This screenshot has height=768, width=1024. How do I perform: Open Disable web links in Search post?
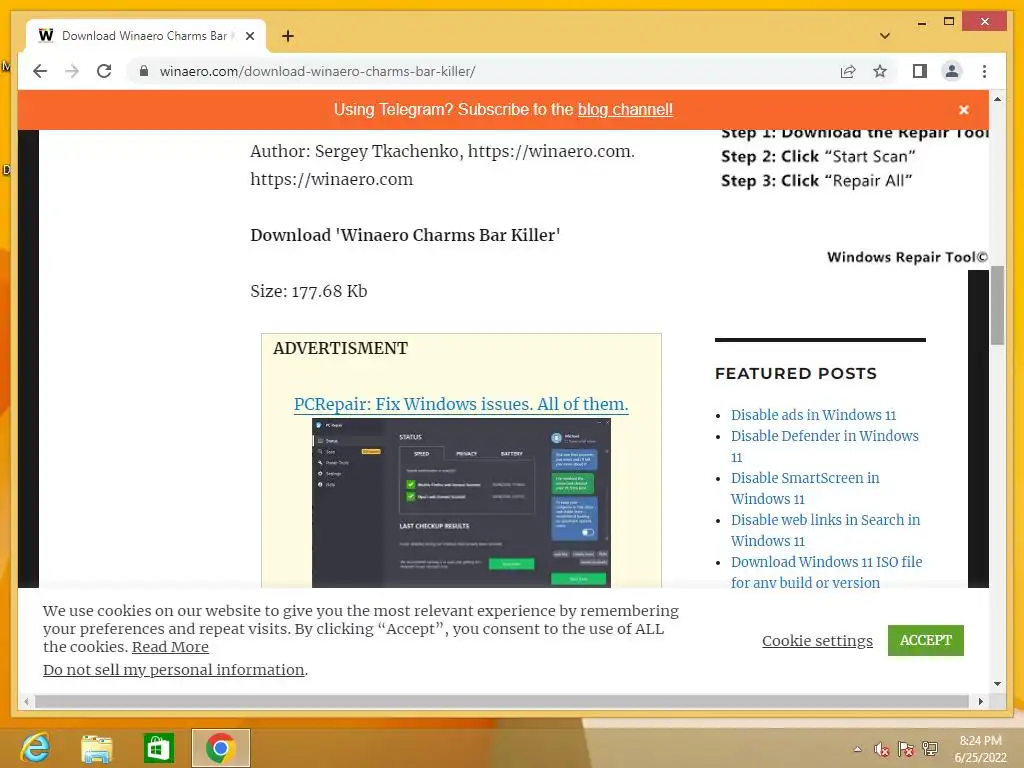coord(825,530)
